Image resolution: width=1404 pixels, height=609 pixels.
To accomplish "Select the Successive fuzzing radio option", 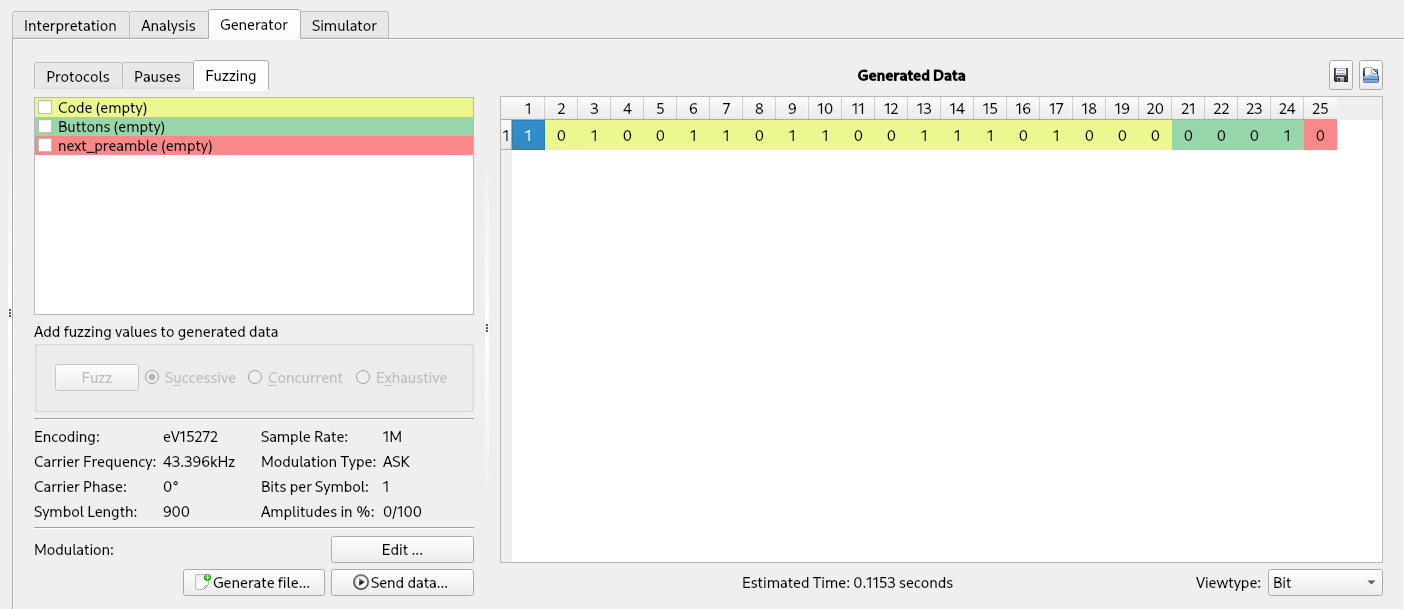I will pos(153,378).
